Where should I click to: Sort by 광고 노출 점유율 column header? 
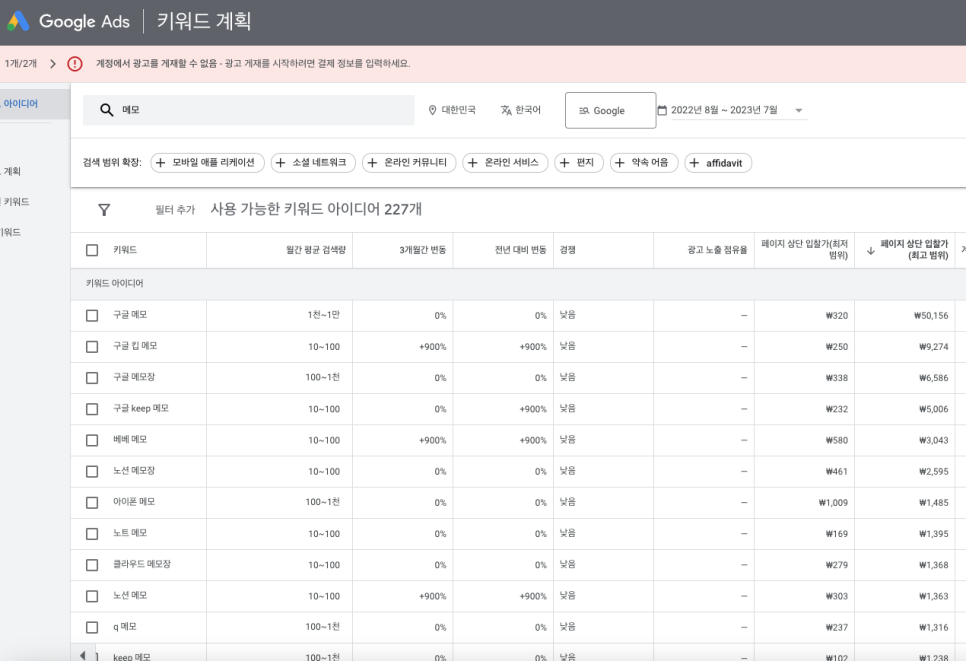tap(717, 250)
